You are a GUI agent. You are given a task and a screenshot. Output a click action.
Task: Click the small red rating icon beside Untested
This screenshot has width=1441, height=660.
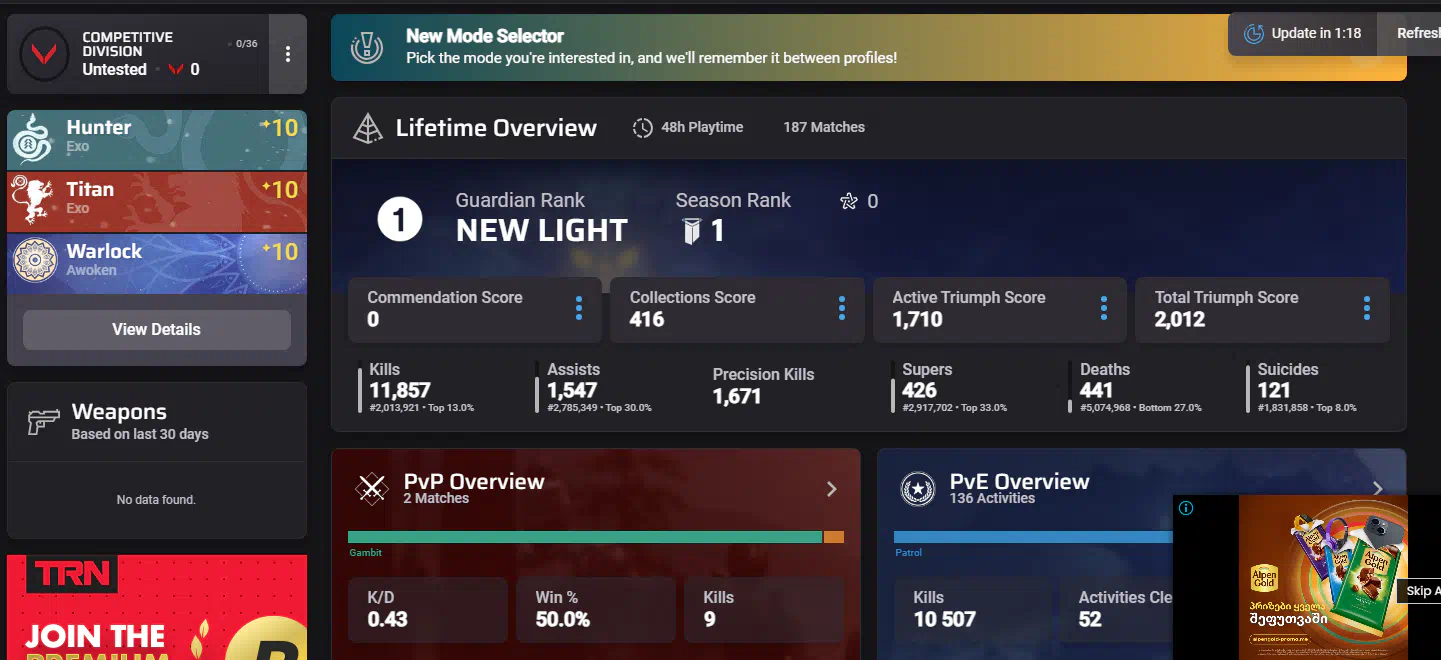click(x=176, y=70)
